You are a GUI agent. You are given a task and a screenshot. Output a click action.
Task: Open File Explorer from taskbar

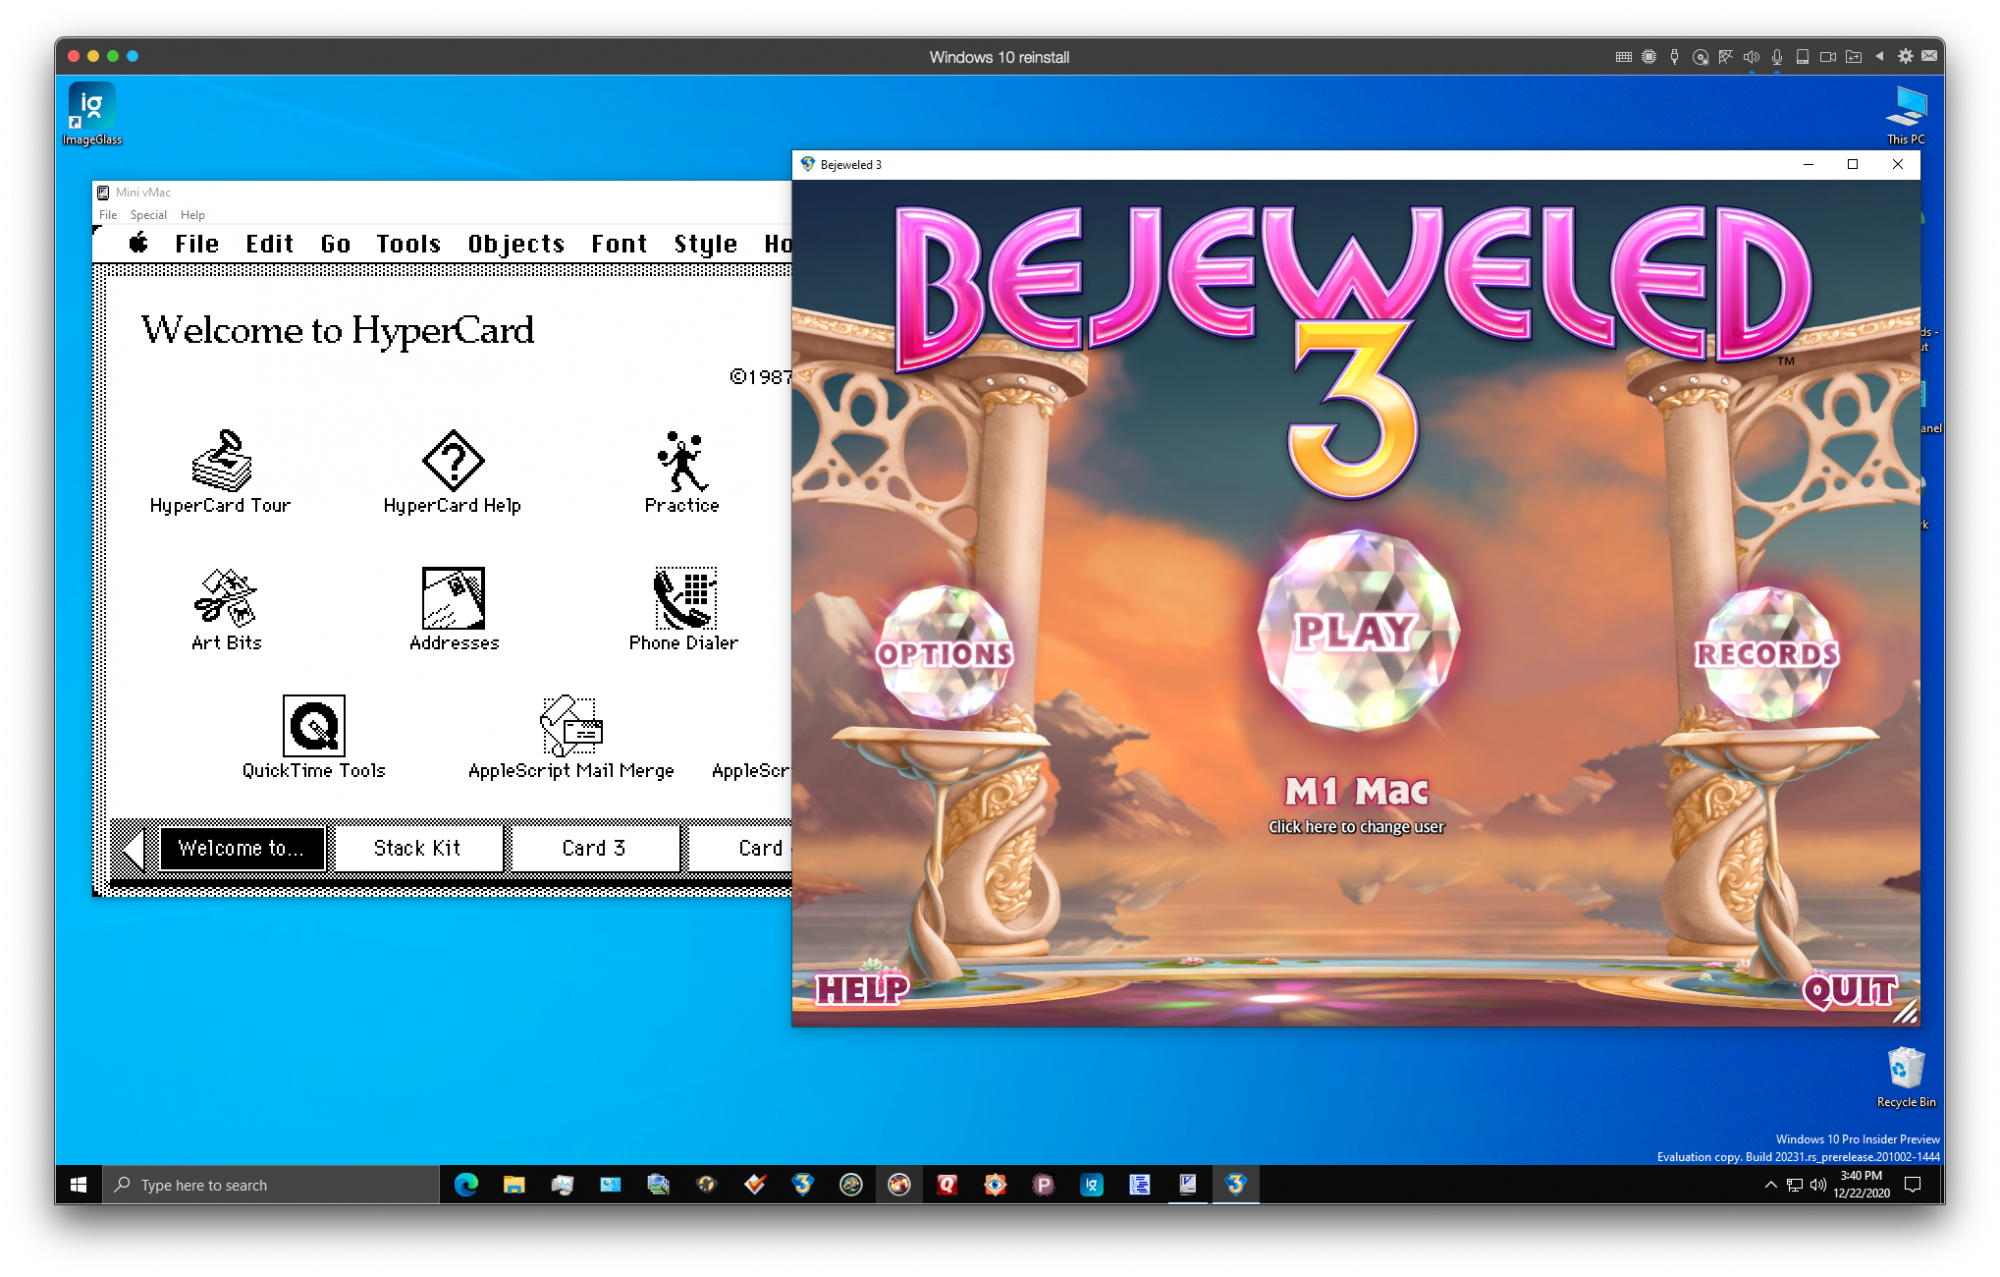(x=514, y=1185)
